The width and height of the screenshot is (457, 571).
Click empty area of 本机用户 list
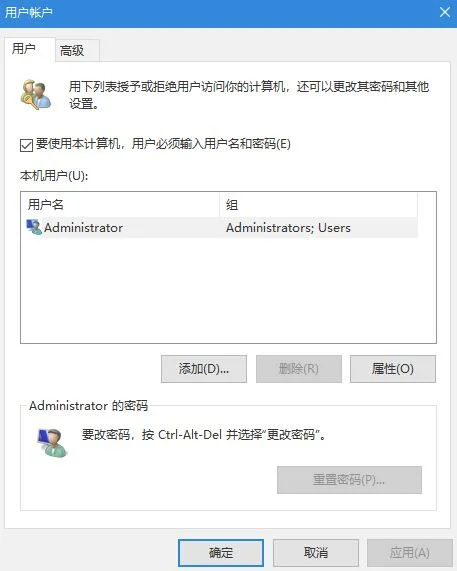(228, 290)
